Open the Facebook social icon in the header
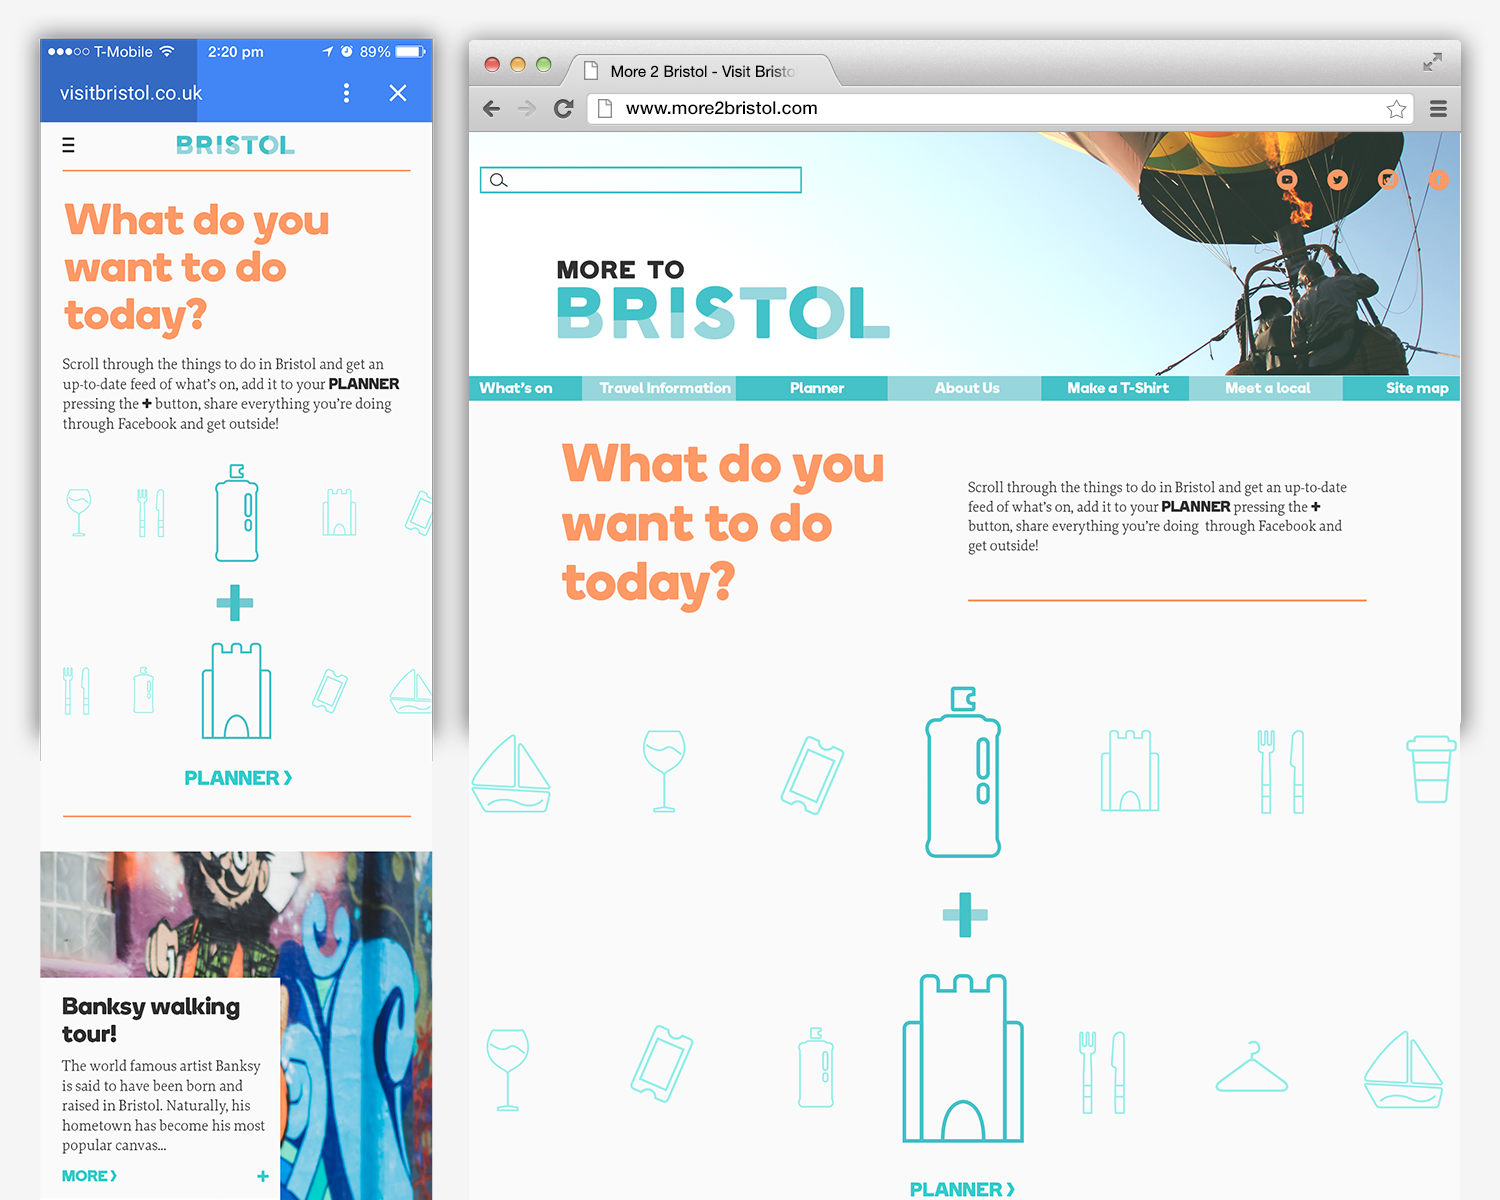 click(1438, 180)
